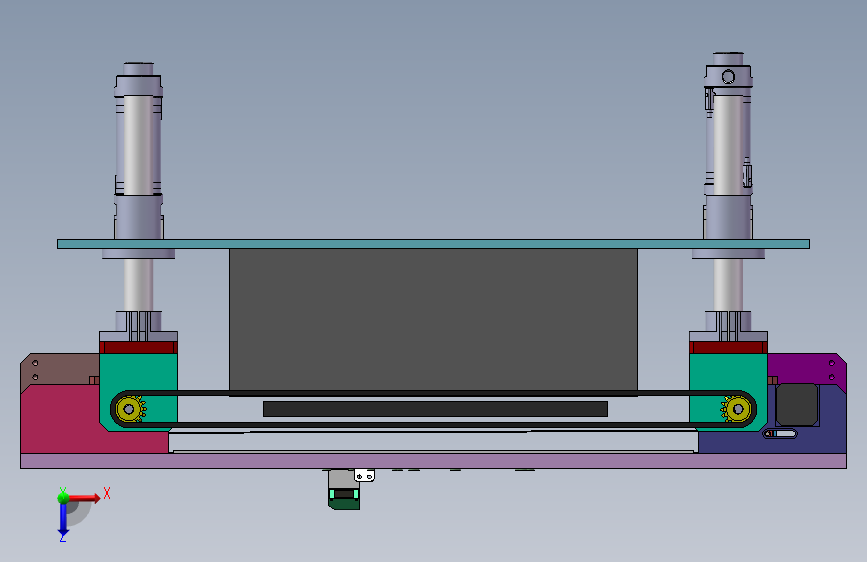Image resolution: width=867 pixels, height=562 pixels.
Task: Click the X label on the coordinate triad
Action: (107, 493)
